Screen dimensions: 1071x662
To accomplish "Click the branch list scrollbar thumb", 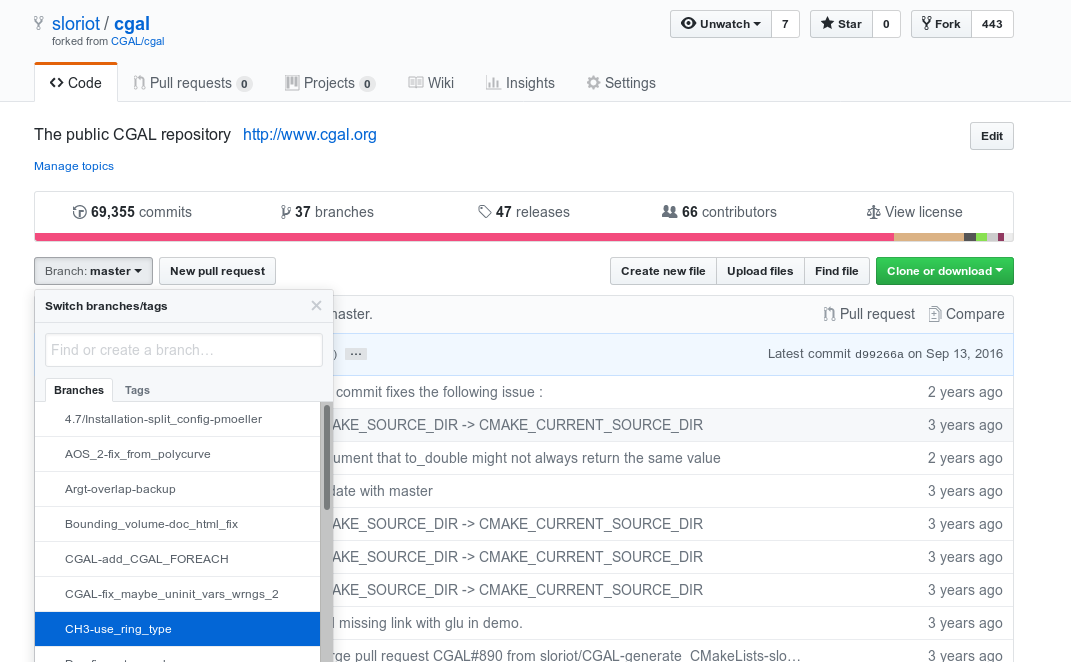I will [326, 457].
